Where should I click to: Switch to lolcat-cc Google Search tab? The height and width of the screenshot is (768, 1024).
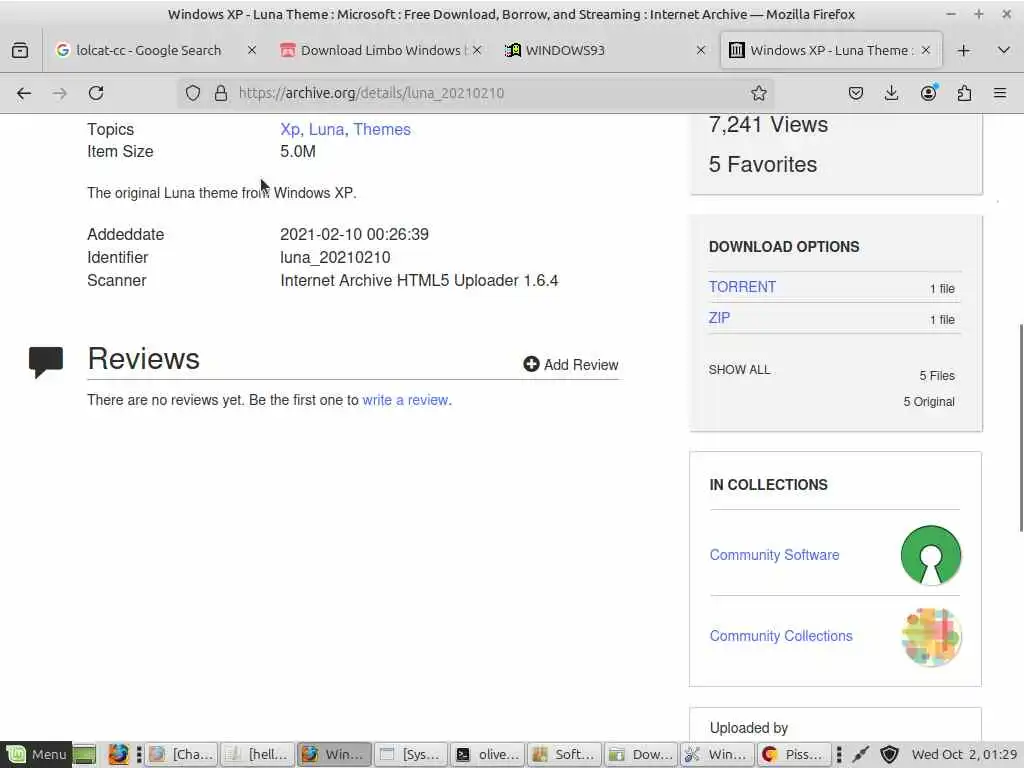coord(149,50)
